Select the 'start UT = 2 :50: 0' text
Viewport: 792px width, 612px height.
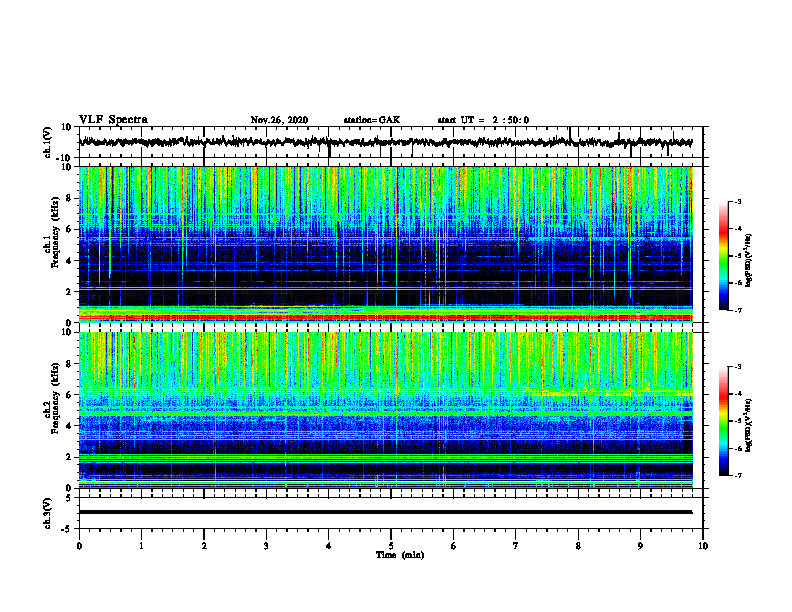point(483,120)
